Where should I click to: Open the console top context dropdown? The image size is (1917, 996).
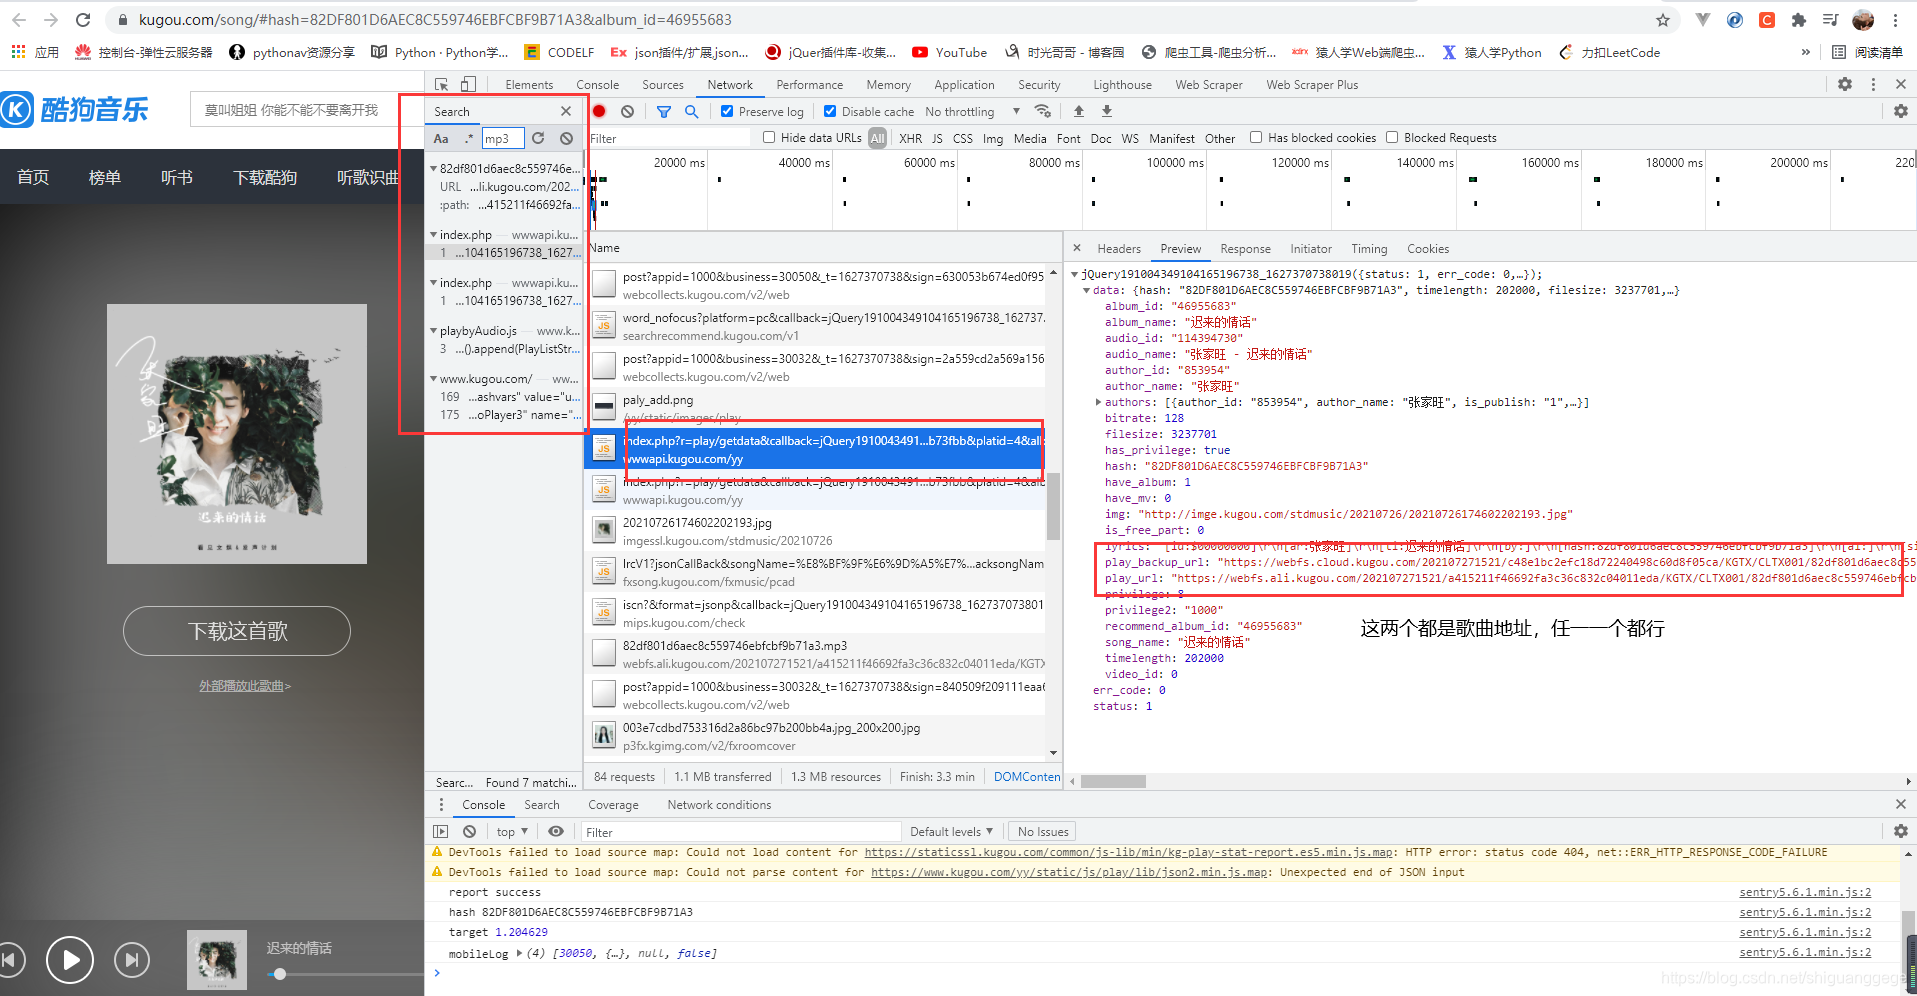pos(512,831)
